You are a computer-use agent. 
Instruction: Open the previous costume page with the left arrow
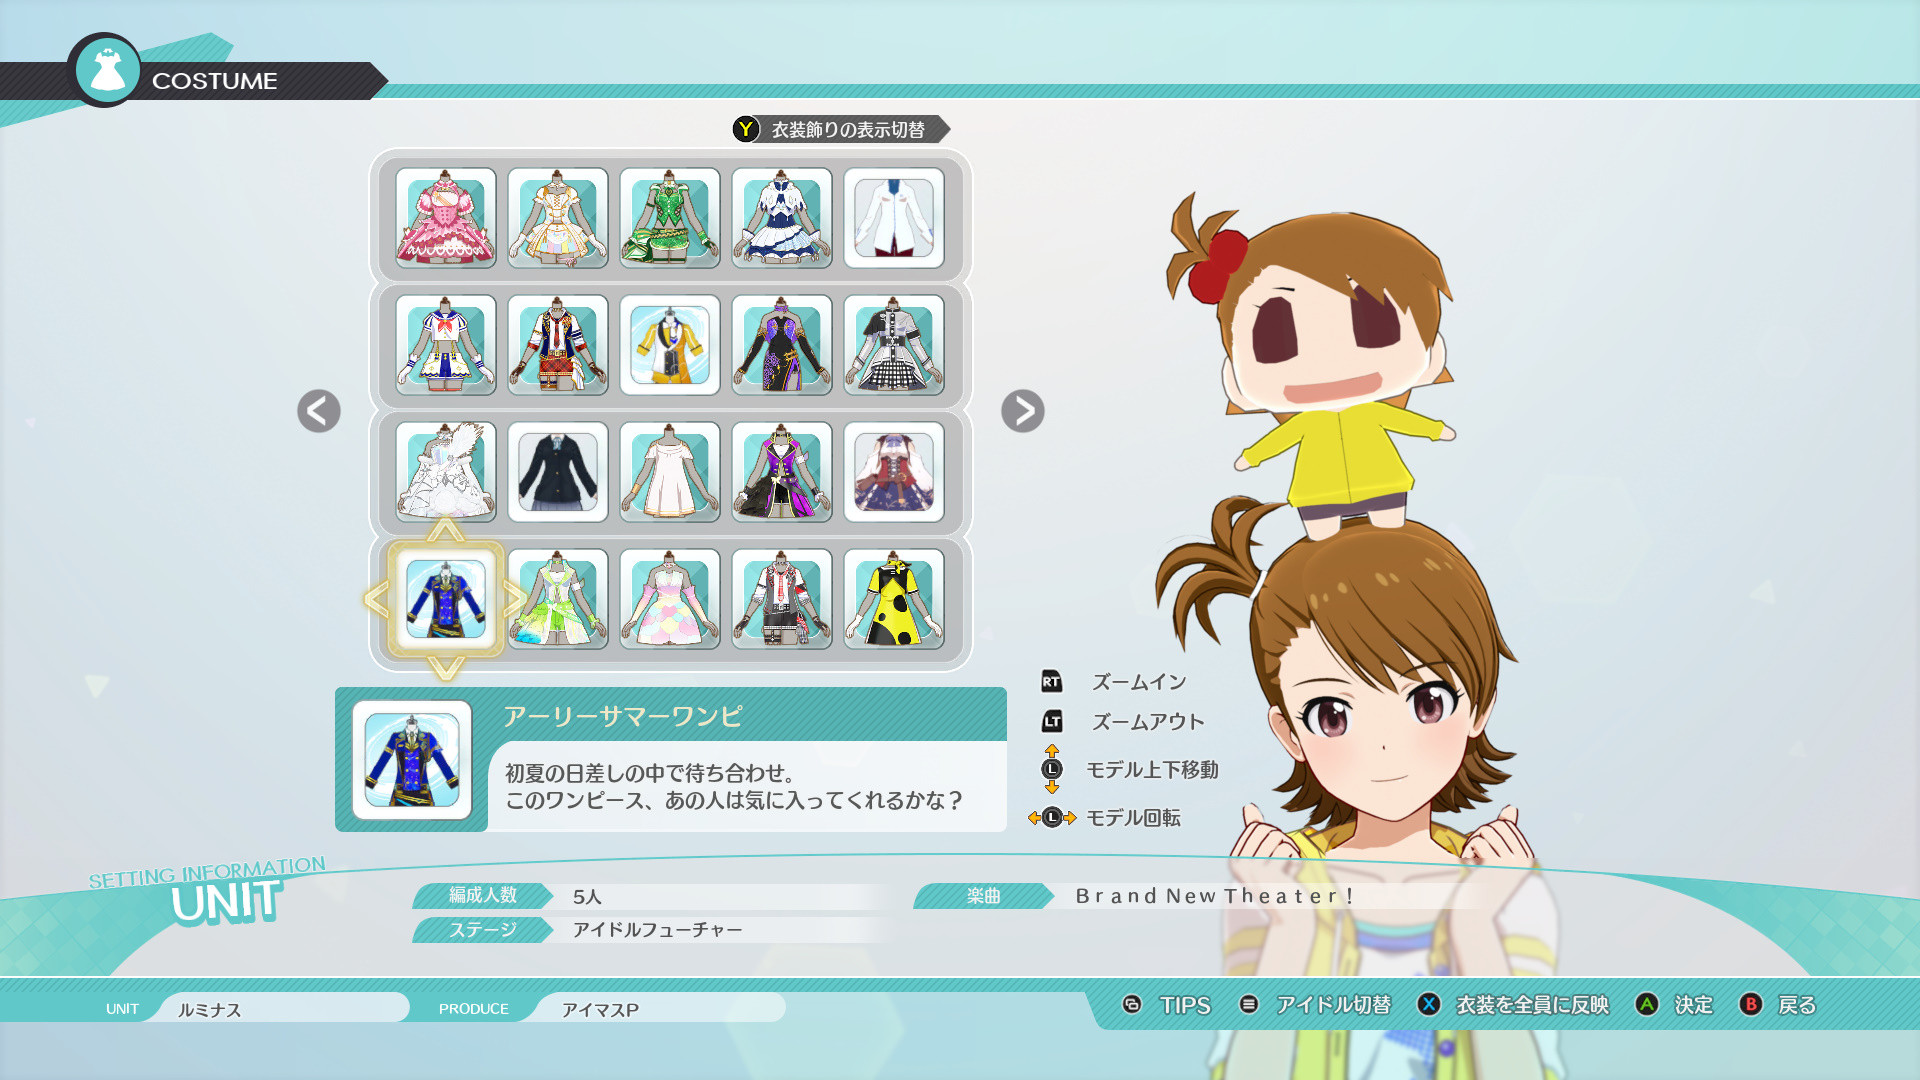317,412
